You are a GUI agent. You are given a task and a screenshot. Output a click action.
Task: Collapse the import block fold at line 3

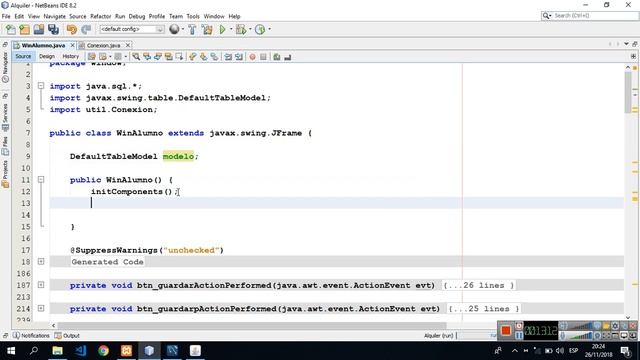pos(41,86)
